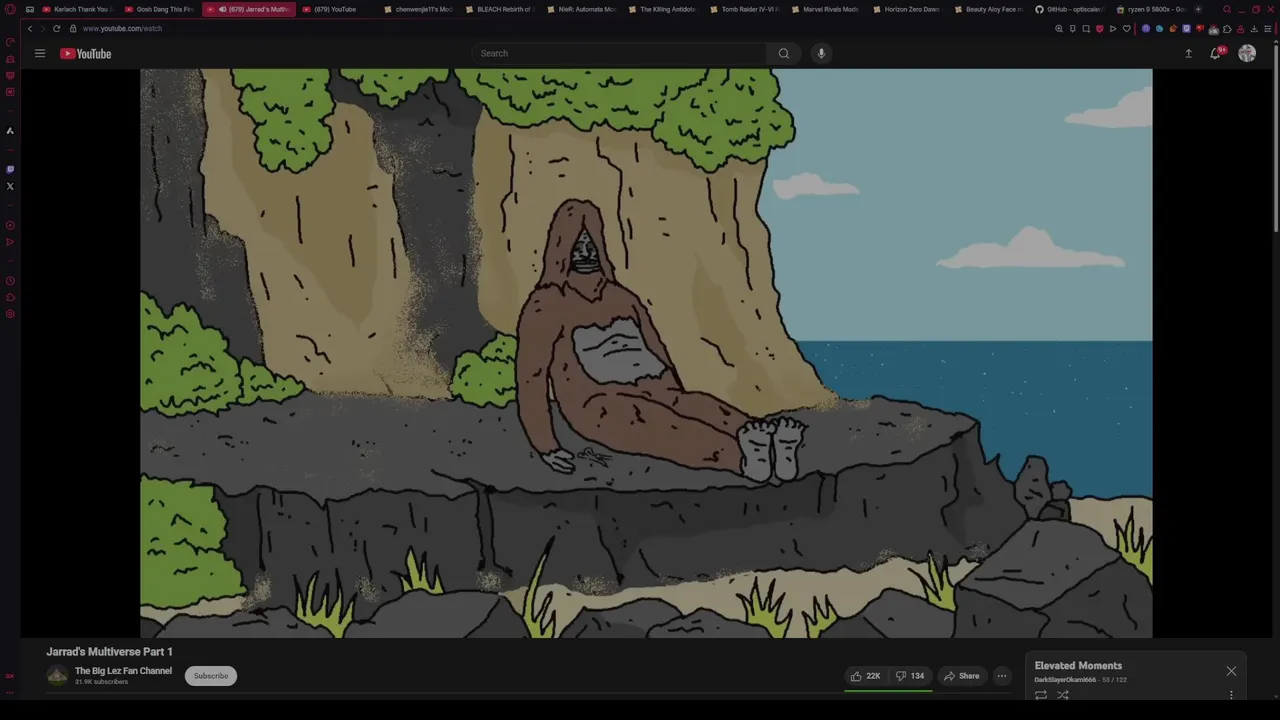Click the address bar URL youtube.com/watch
The image size is (1280, 720).
click(x=122, y=29)
